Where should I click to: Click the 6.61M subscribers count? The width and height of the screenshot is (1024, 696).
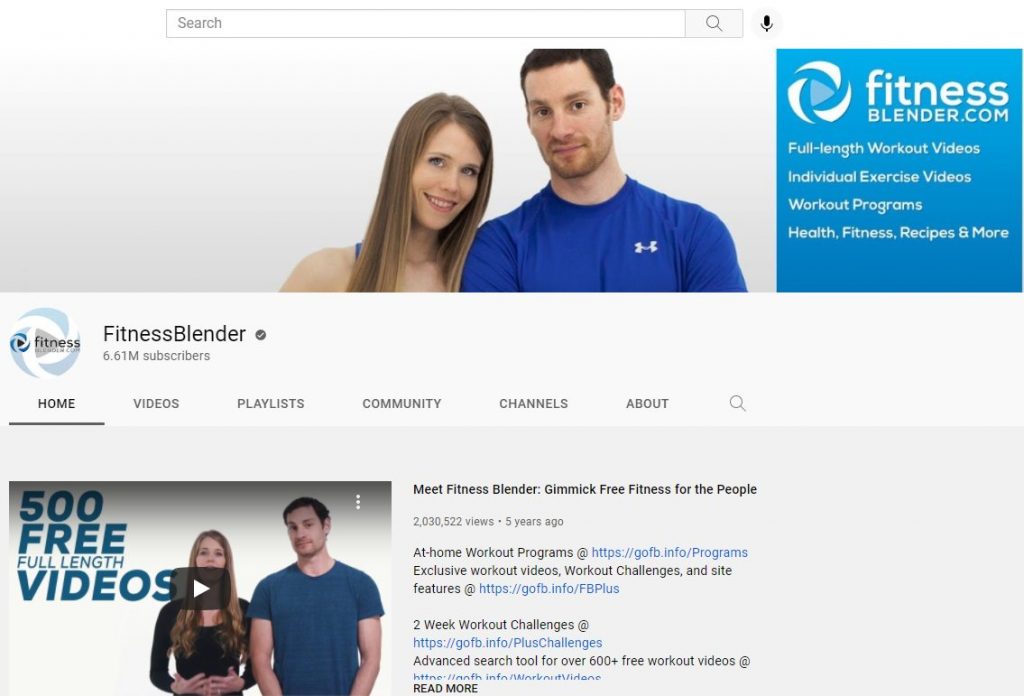click(156, 356)
